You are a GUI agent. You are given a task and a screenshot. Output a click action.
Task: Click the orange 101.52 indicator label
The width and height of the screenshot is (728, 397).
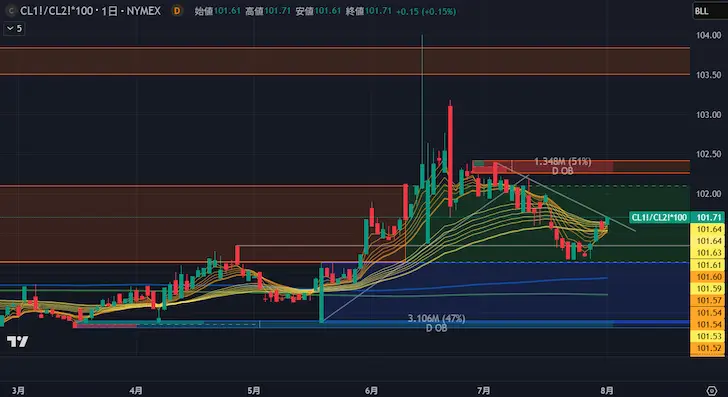tap(709, 348)
